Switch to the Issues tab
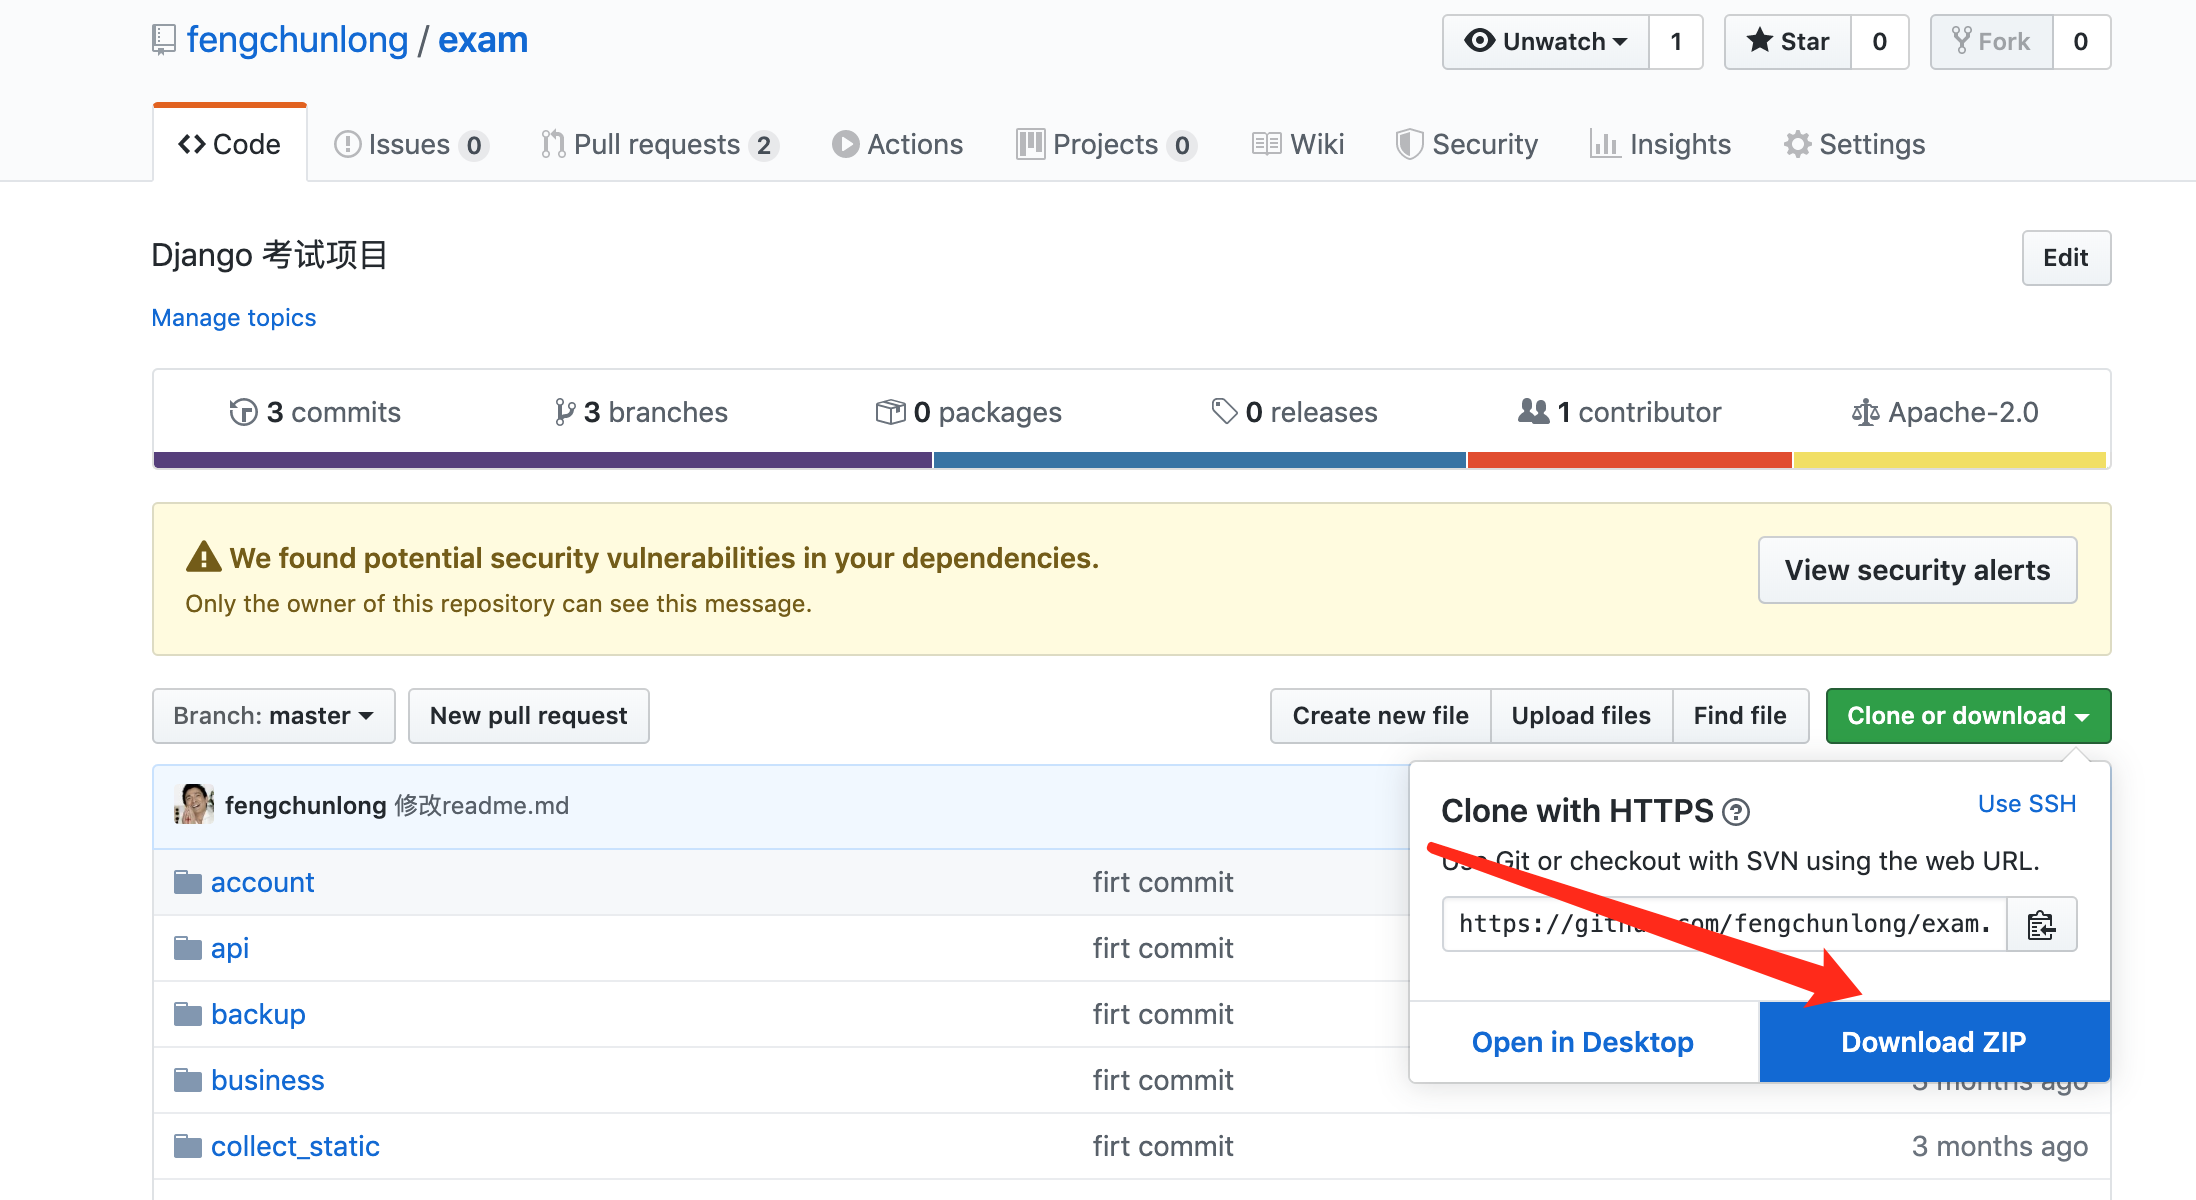The width and height of the screenshot is (2196, 1200). point(410,144)
